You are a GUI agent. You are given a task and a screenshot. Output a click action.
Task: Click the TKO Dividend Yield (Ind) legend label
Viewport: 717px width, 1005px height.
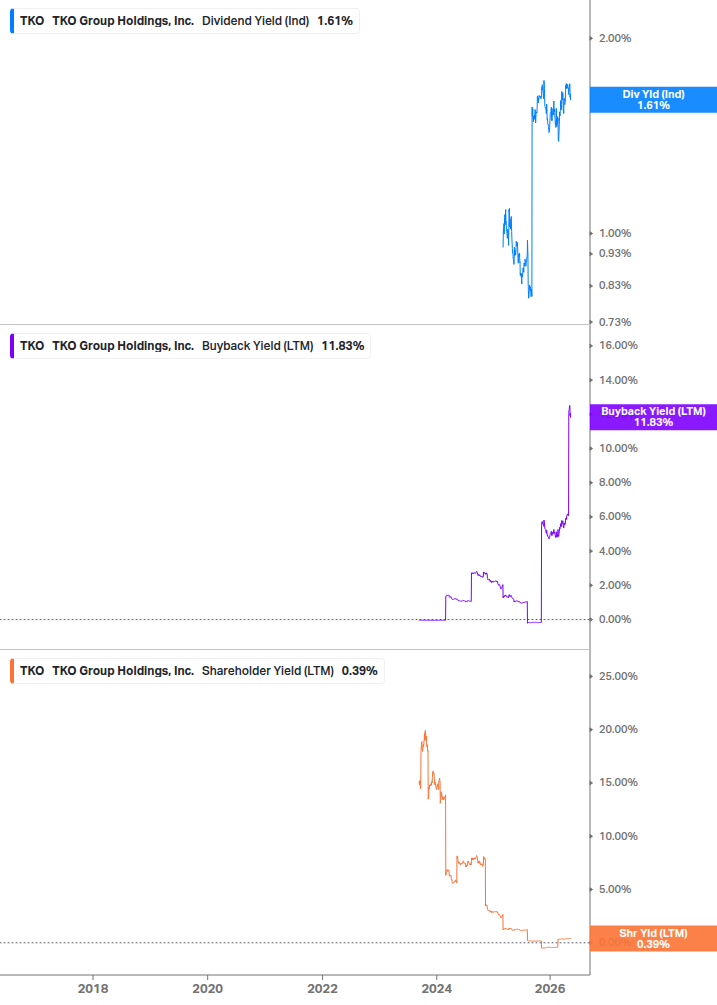tap(185, 21)
